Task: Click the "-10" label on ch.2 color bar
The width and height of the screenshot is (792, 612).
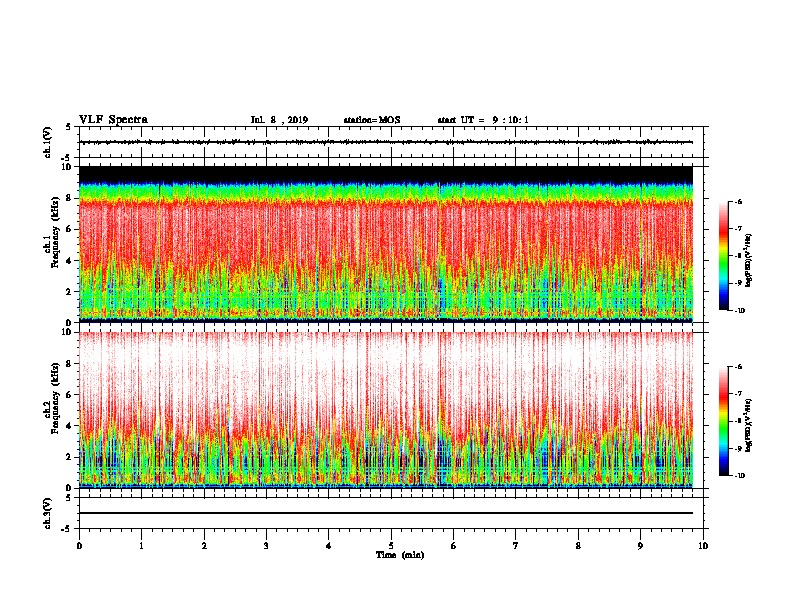Action: (740, 475)
